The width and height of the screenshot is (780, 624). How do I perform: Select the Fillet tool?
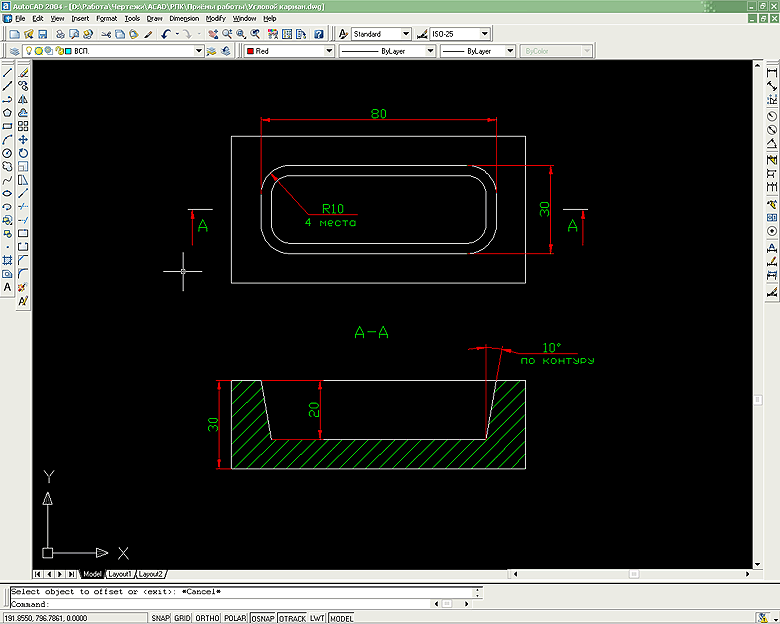coord(23,274)
